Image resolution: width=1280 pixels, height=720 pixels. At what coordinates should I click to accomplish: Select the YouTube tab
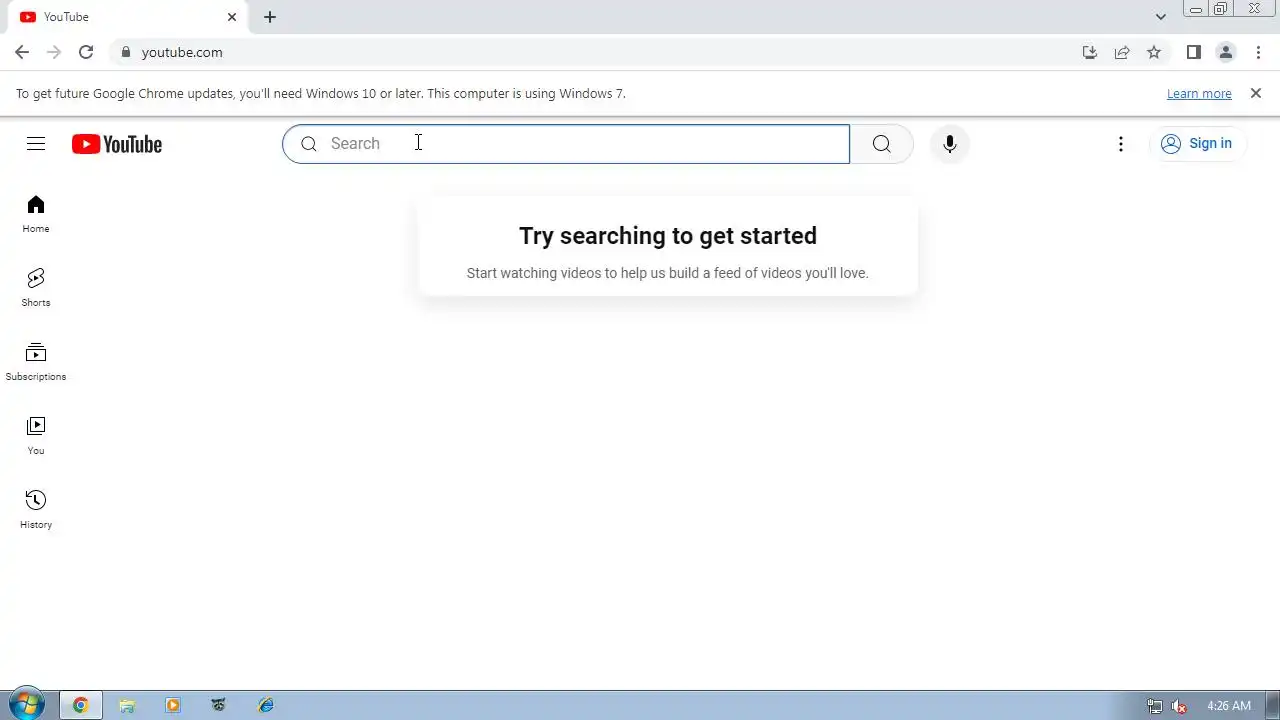point(128,17)
